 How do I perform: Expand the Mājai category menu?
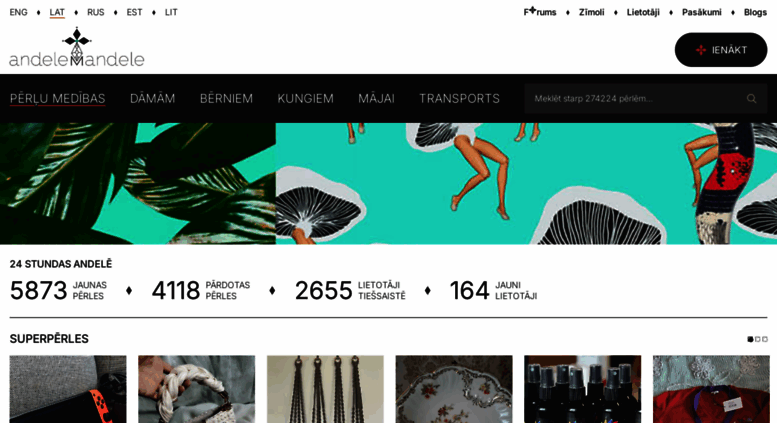pyautogui.click(x=377, y=99)
